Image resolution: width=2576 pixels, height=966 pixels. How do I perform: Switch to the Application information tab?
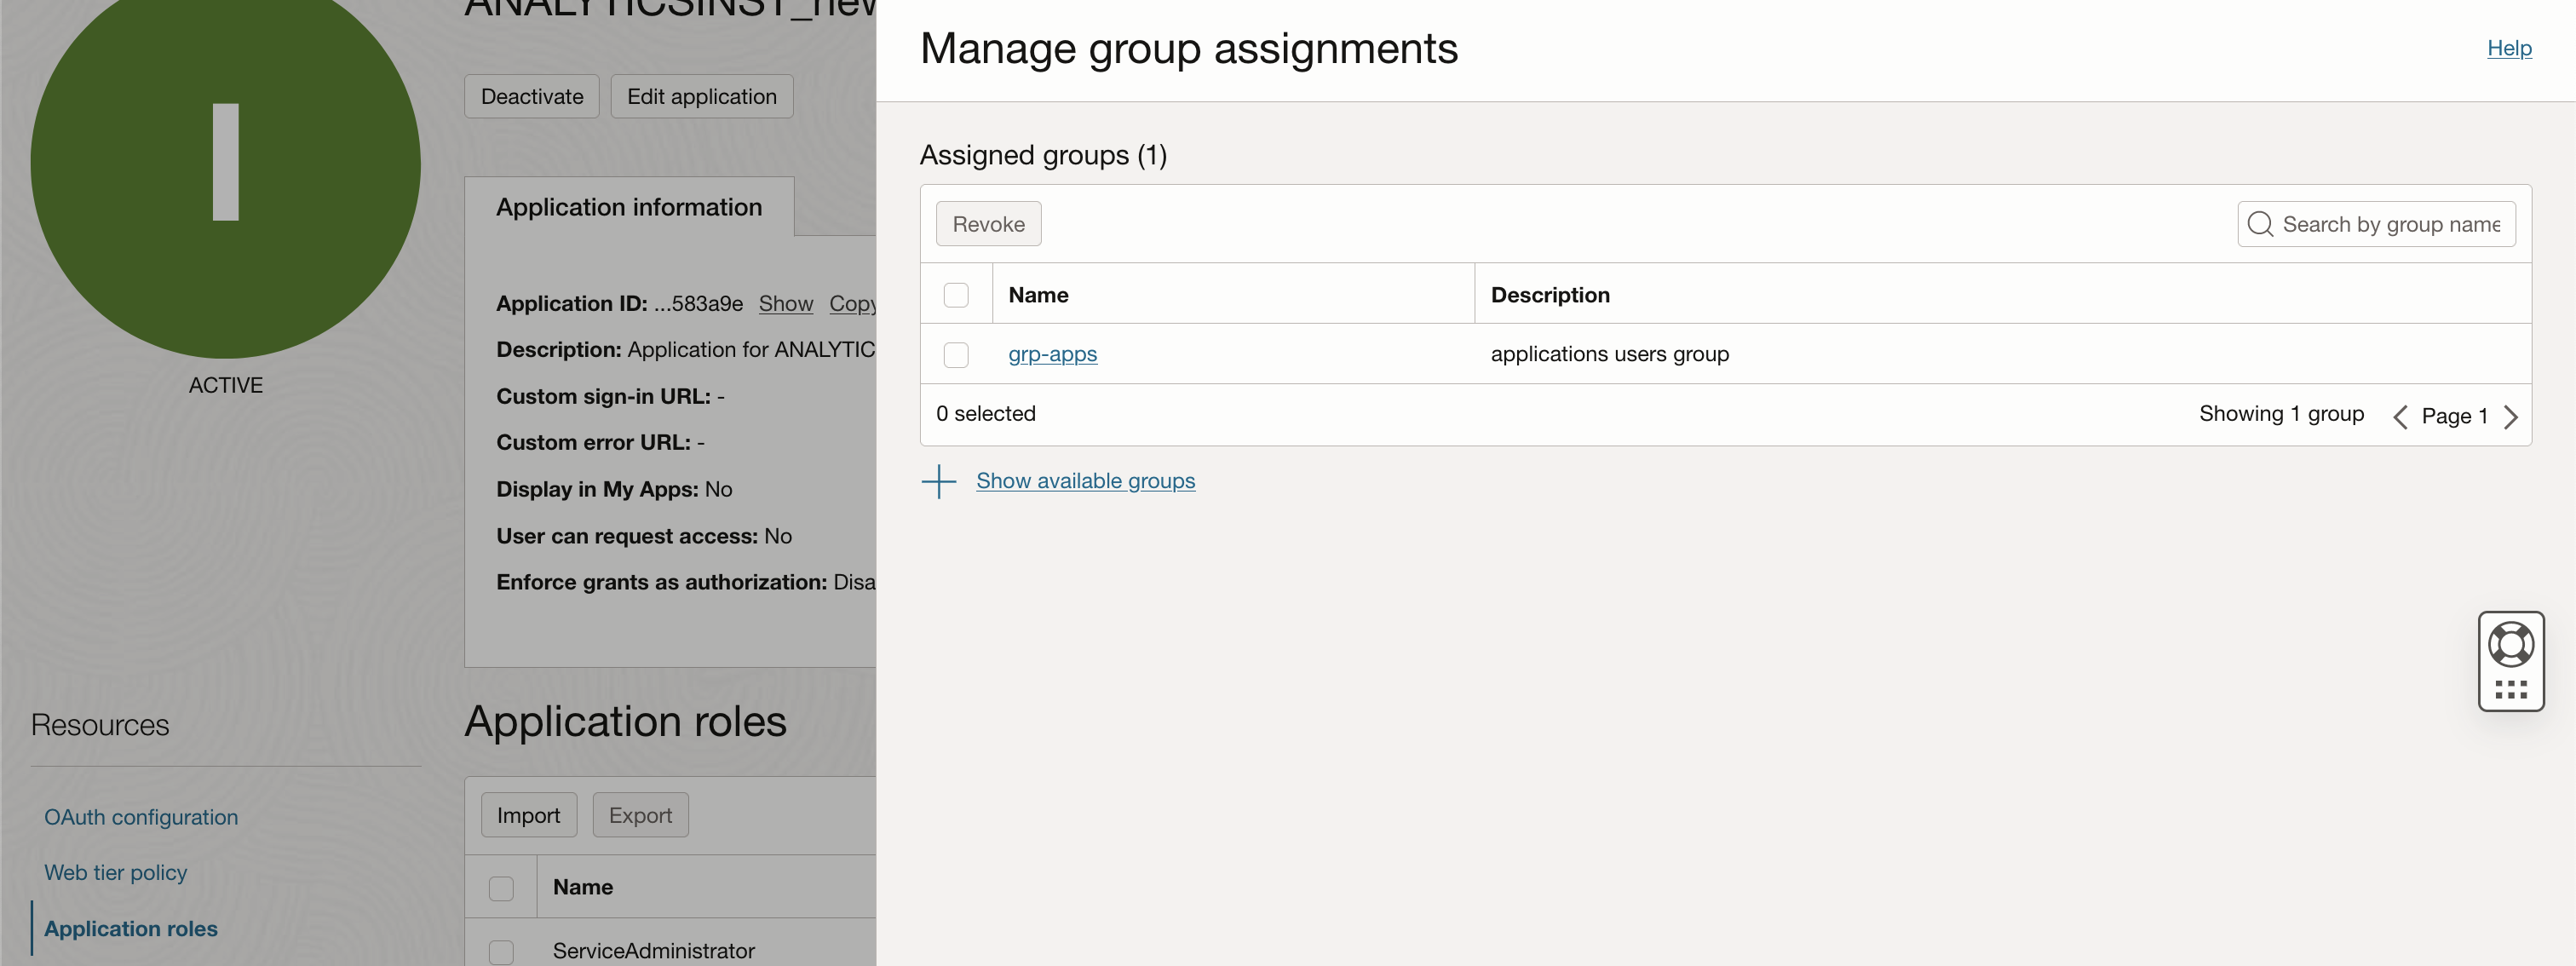pyautogui.click(x=629, y=206)
